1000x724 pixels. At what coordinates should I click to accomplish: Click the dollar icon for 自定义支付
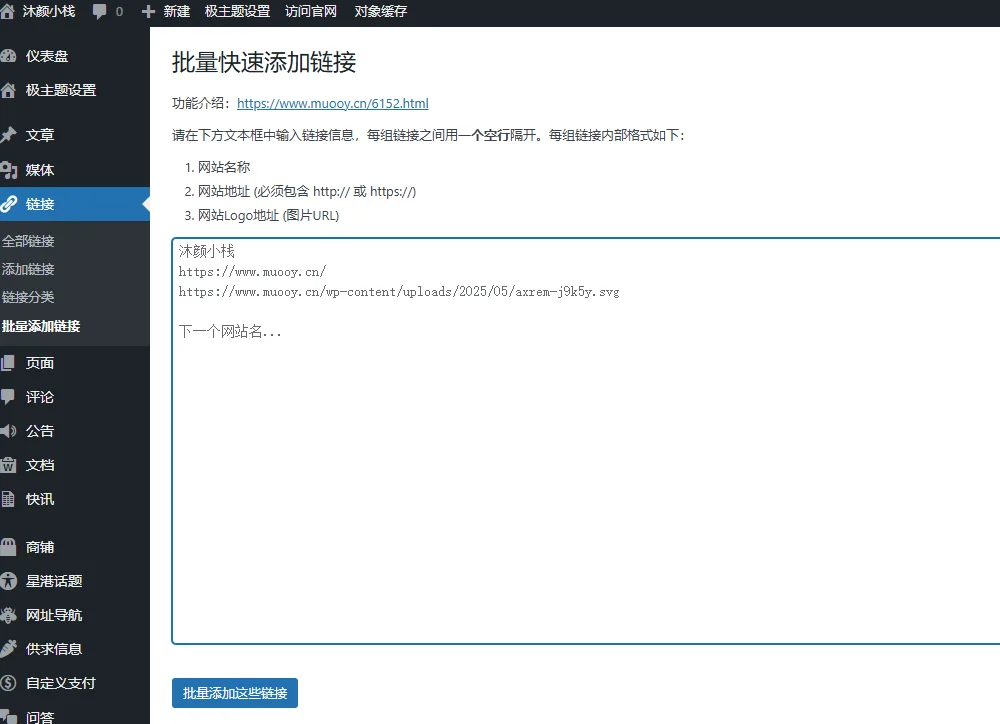(9, 683)
